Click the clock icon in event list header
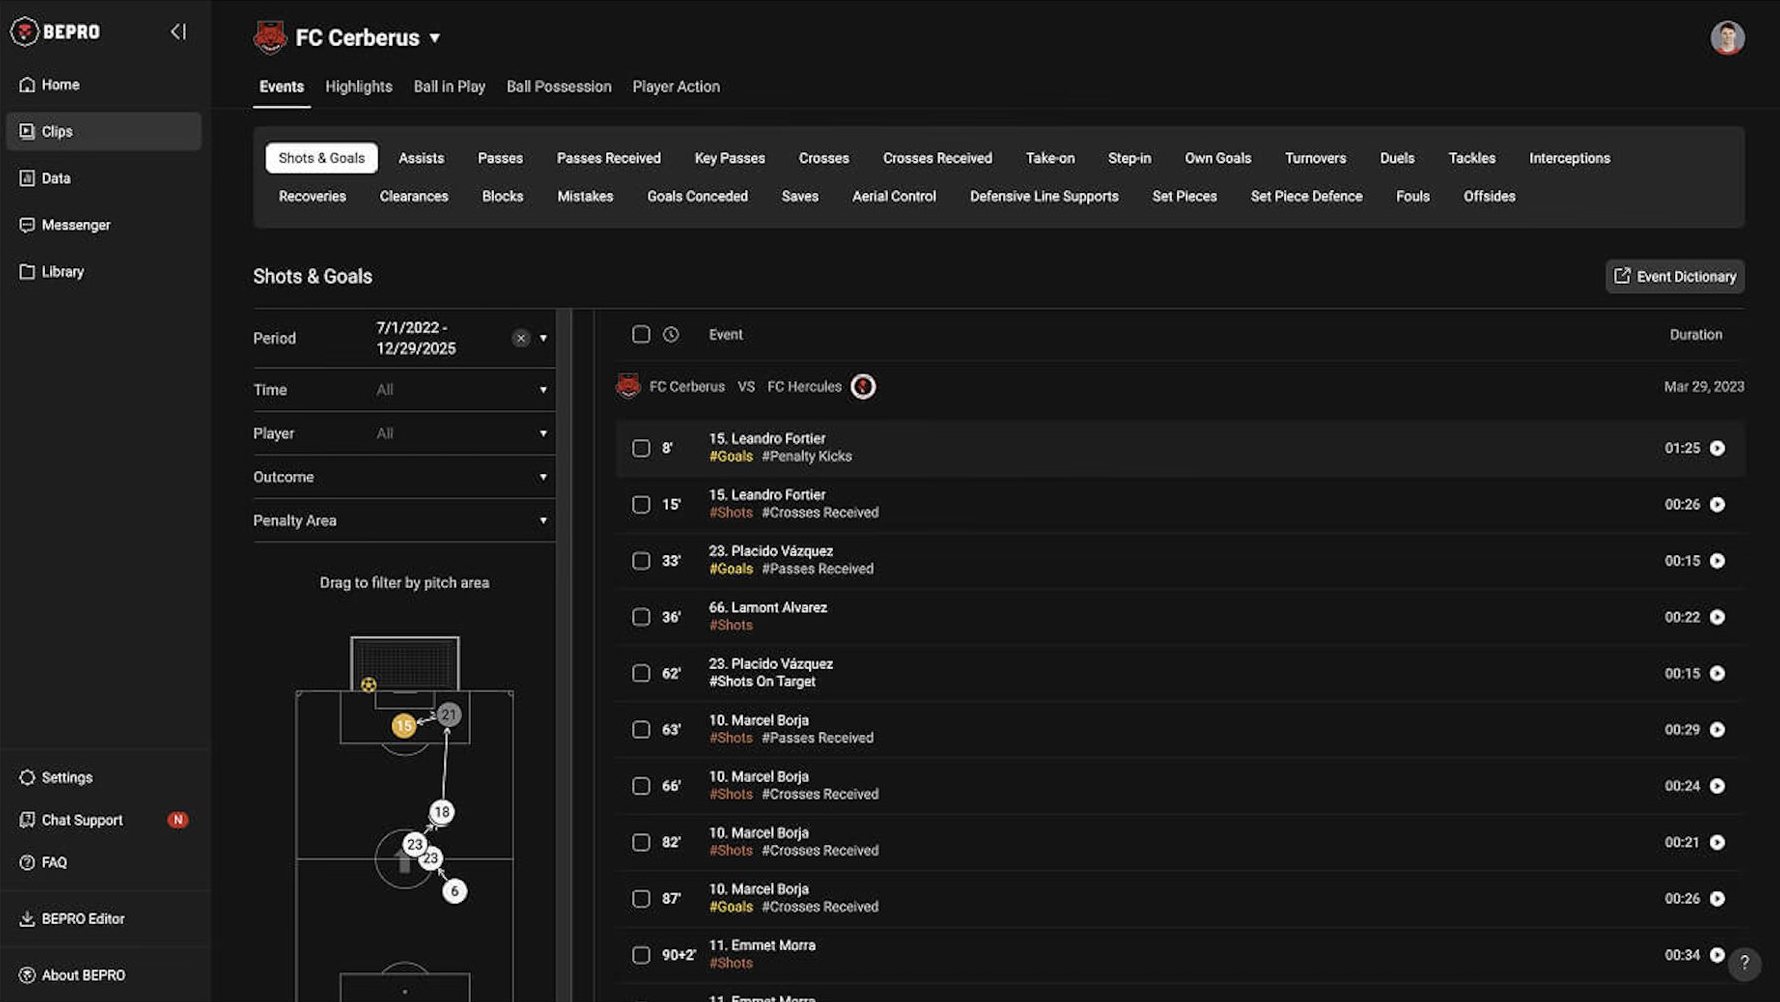Screen dimensions: 1780x1002 (x=671, y=335)
